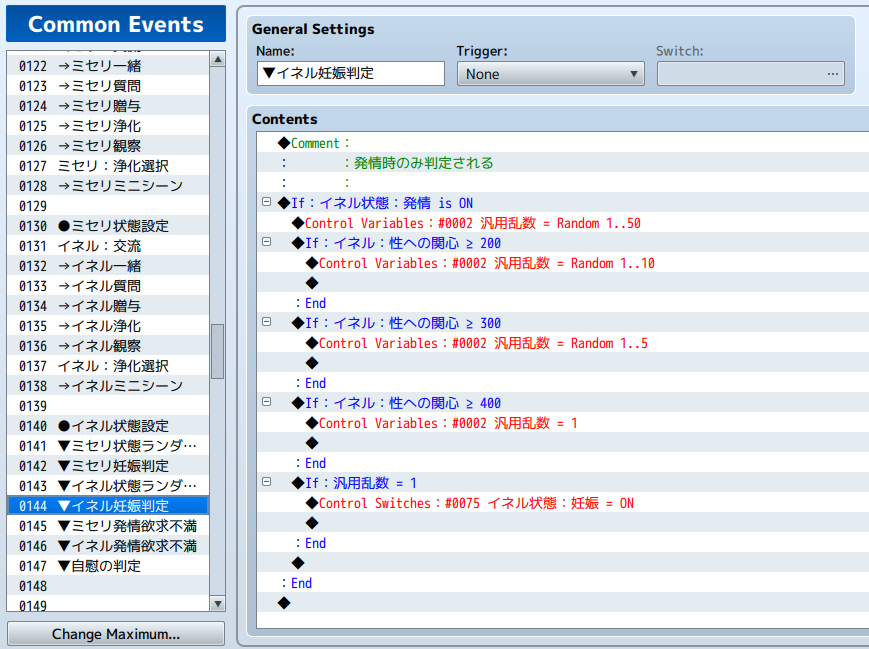This screenshot has height=649, width=869.
Task: Select the empty common event 0148
Action: coord(108,586)
